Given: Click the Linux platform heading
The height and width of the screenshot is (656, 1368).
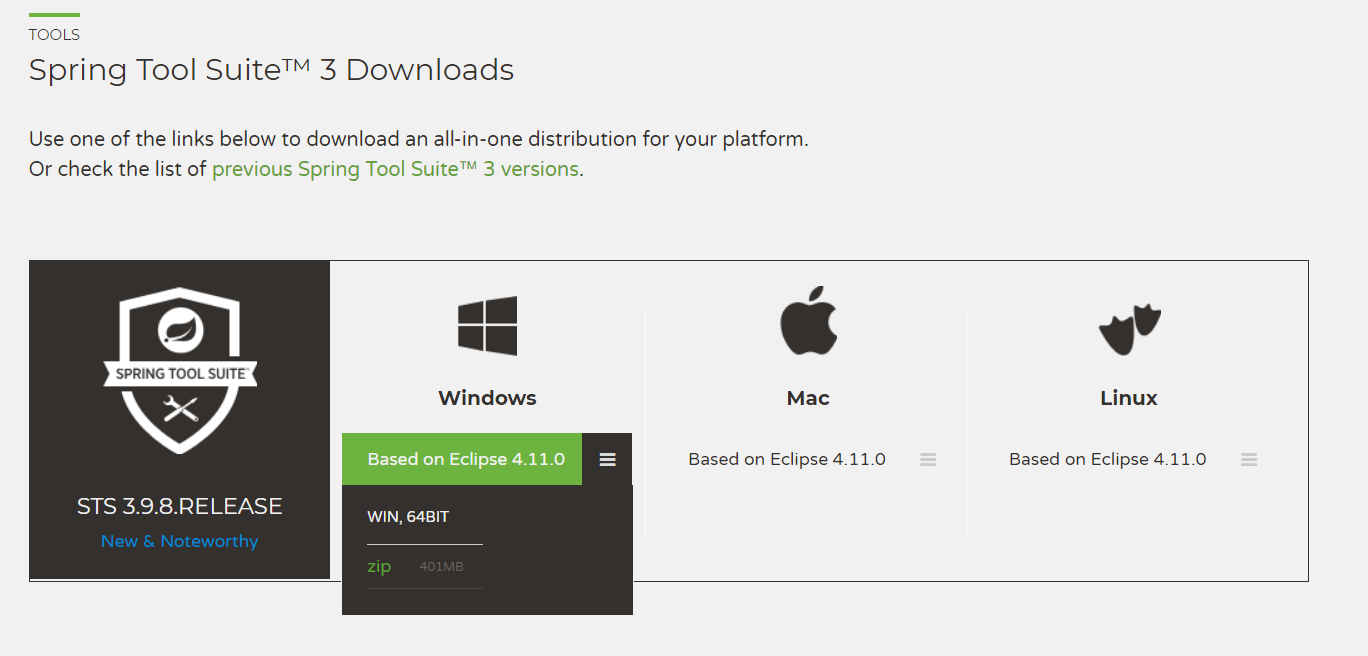Looking at the screenshot, I should (x=1129, y=398).
